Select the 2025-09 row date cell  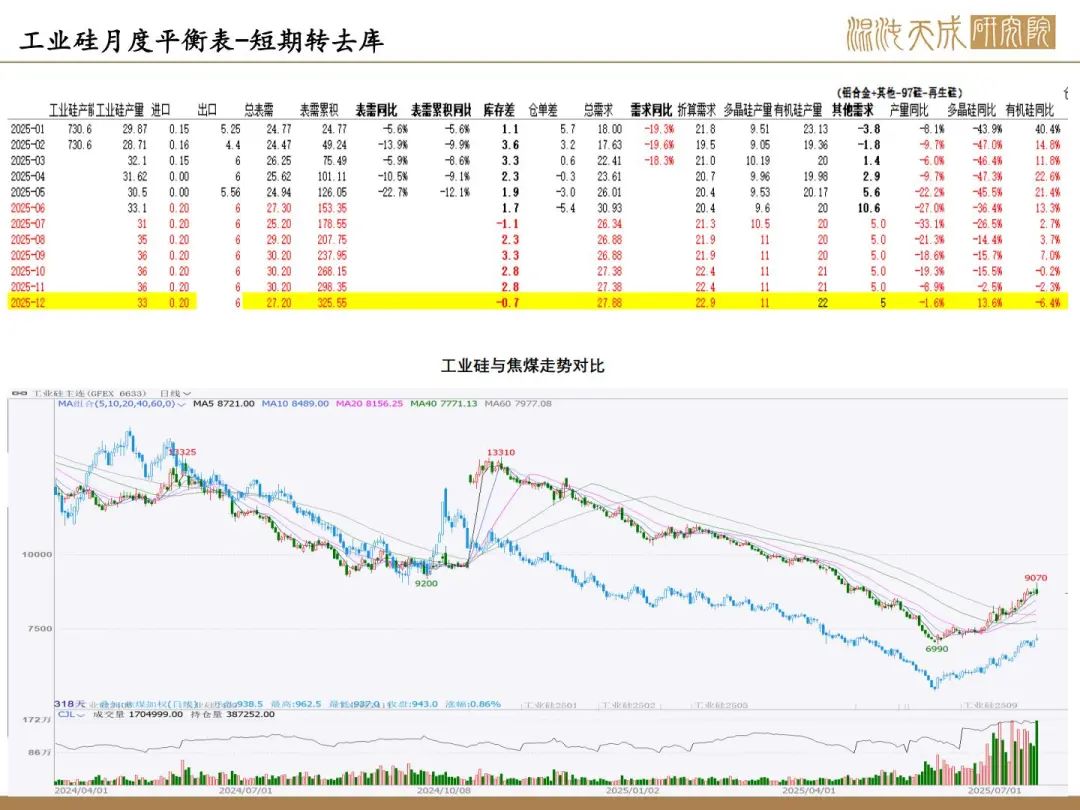point(28,256)
